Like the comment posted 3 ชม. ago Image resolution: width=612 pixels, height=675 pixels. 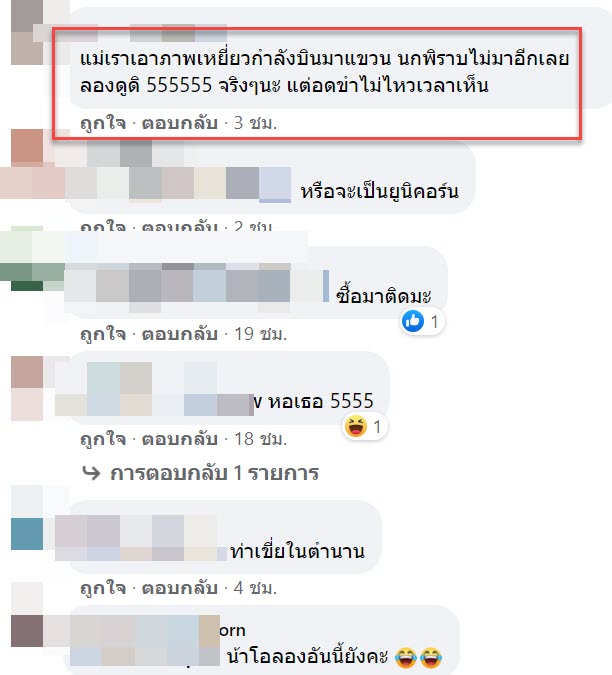(103, 124)
